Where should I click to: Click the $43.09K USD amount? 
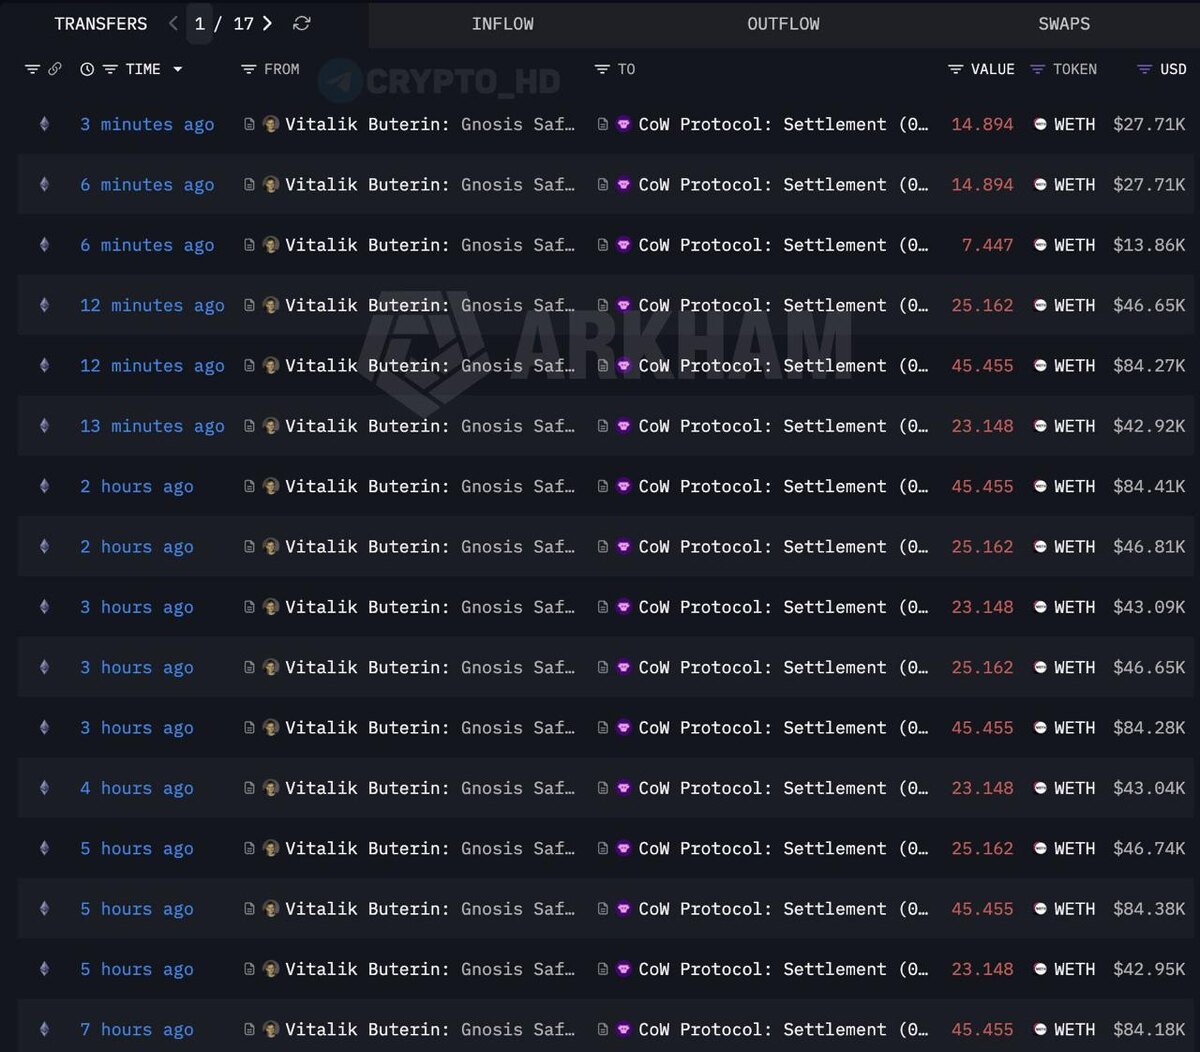point(1149,607)
